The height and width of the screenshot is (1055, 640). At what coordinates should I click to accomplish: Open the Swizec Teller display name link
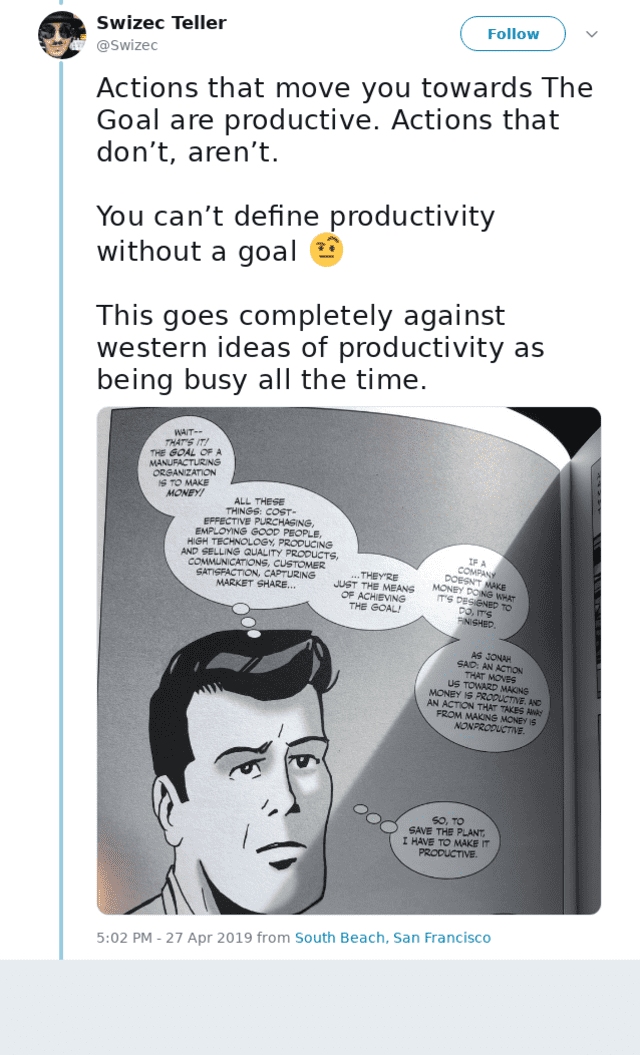tap(161, 23)
